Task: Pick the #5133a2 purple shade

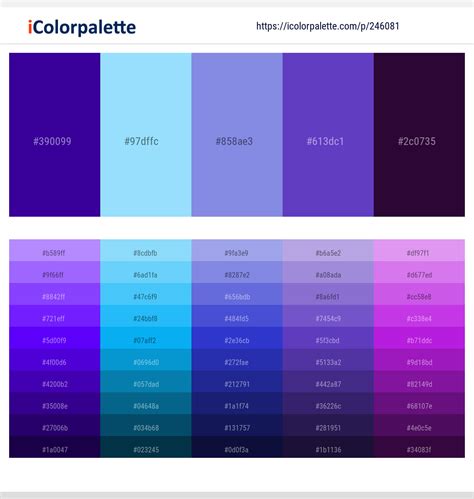Action: click(328, 360)
